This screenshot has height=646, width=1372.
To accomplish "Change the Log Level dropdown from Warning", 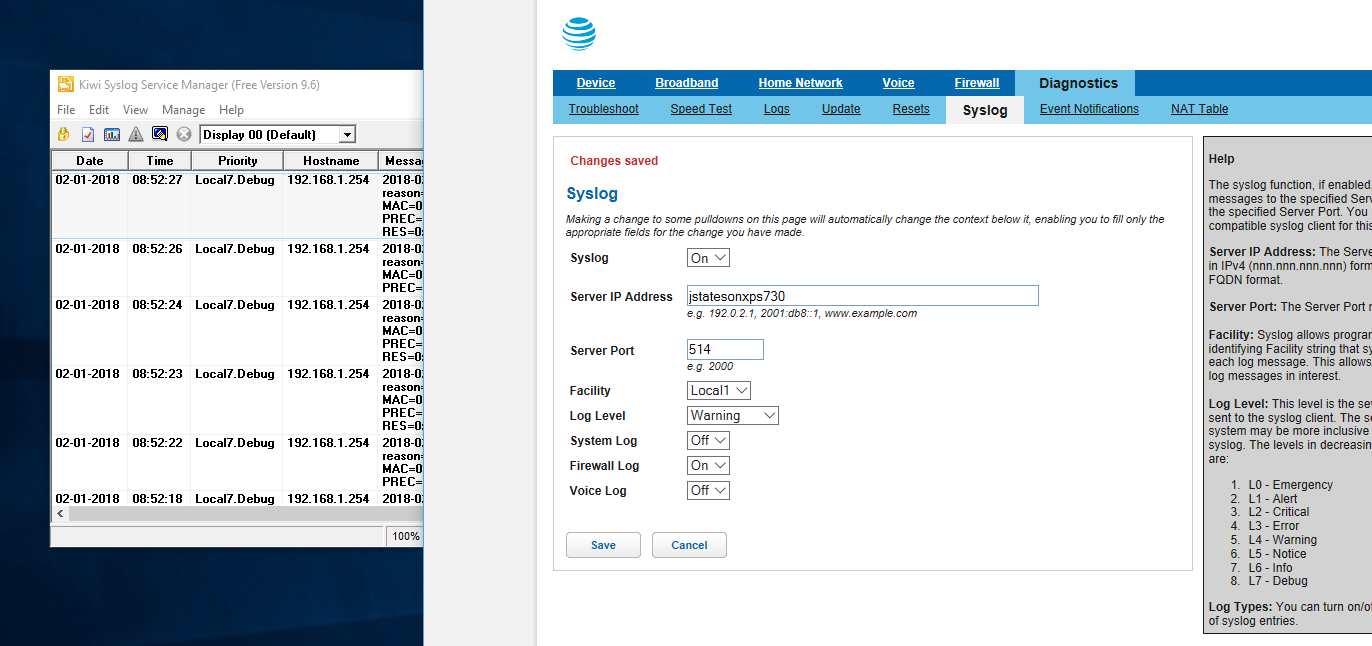I will (733, 415).
